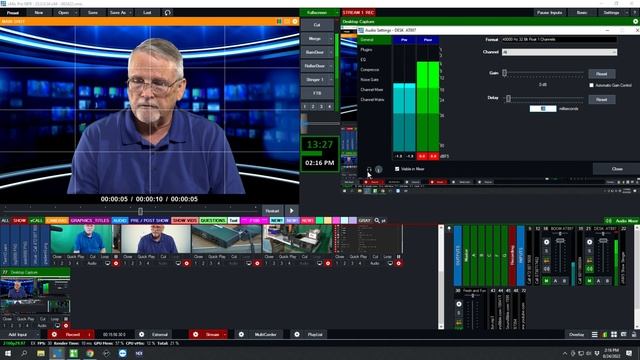Expand the Save As dropdown in the top bar
Viewport: 640px width, 360px height.
(x=130, y=13)
